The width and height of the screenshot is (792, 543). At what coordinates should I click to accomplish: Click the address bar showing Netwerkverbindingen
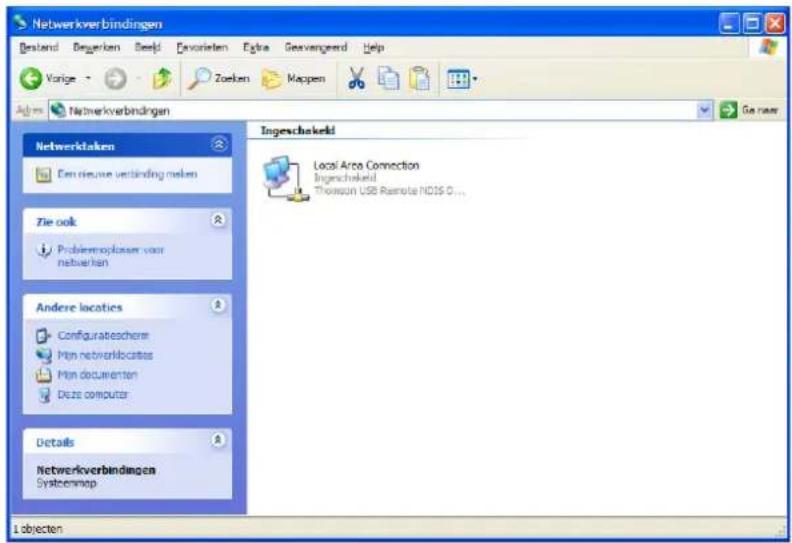coord(381,110)
